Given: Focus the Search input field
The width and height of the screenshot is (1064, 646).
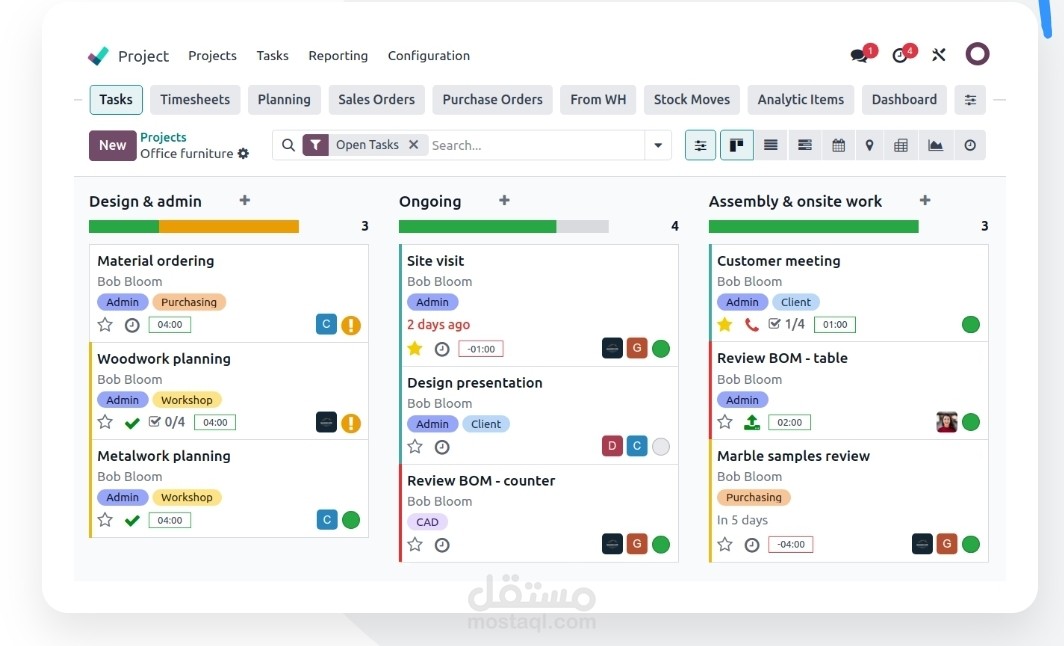Looking at the screenshot, I should [x=536, y=145].
